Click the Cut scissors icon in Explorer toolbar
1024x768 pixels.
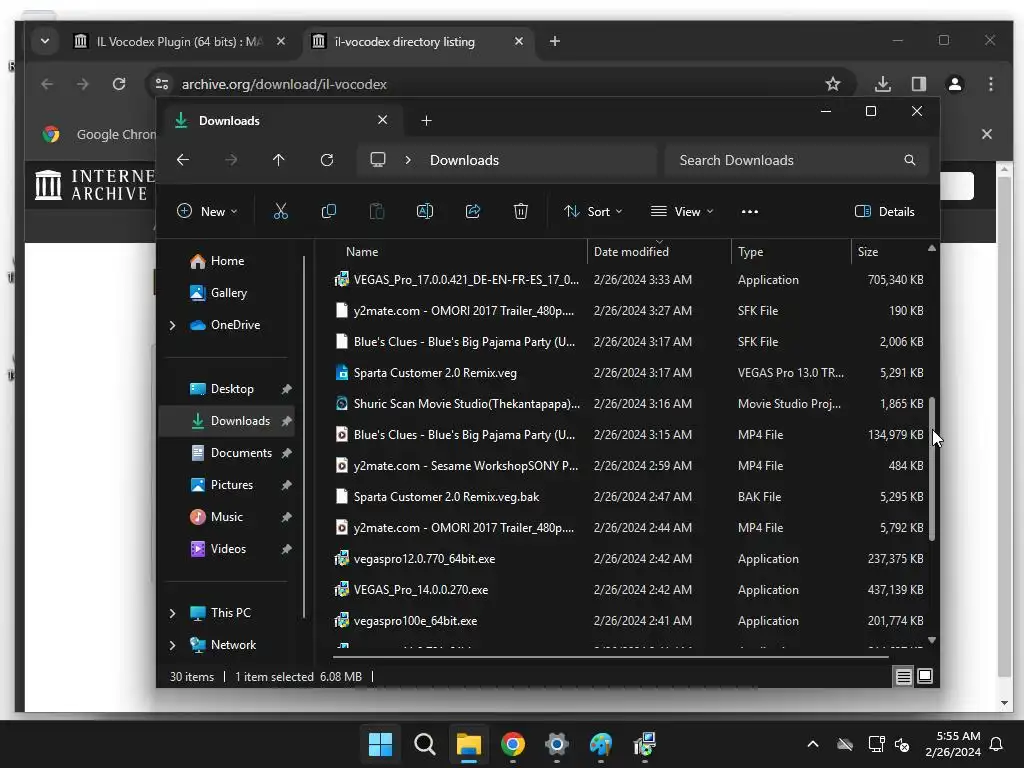tap(280, 212)
